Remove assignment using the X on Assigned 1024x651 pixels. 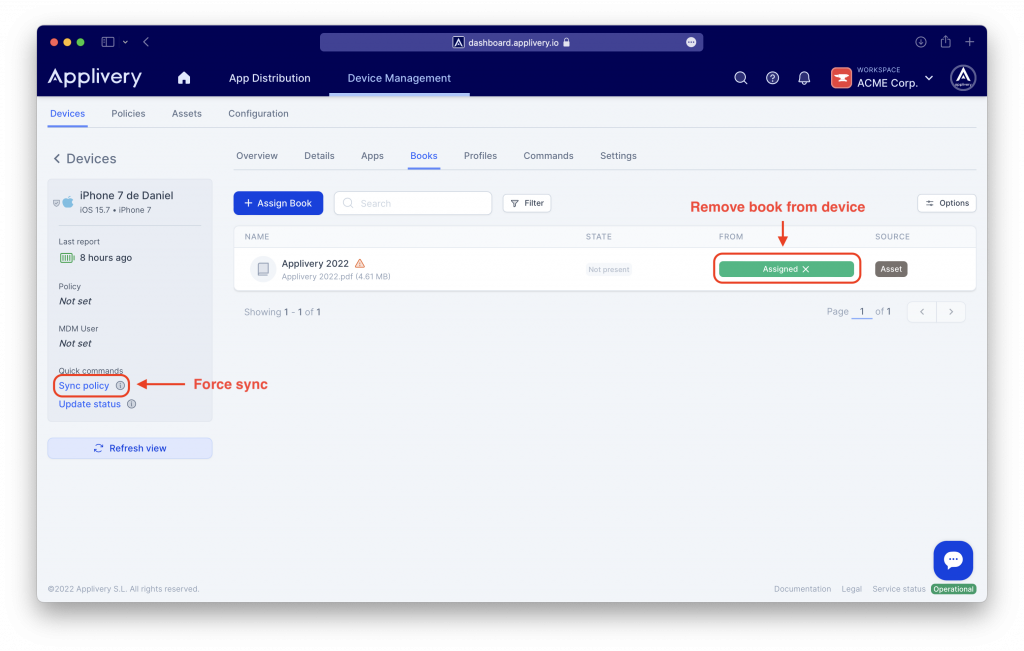click(x=806, y=269)
